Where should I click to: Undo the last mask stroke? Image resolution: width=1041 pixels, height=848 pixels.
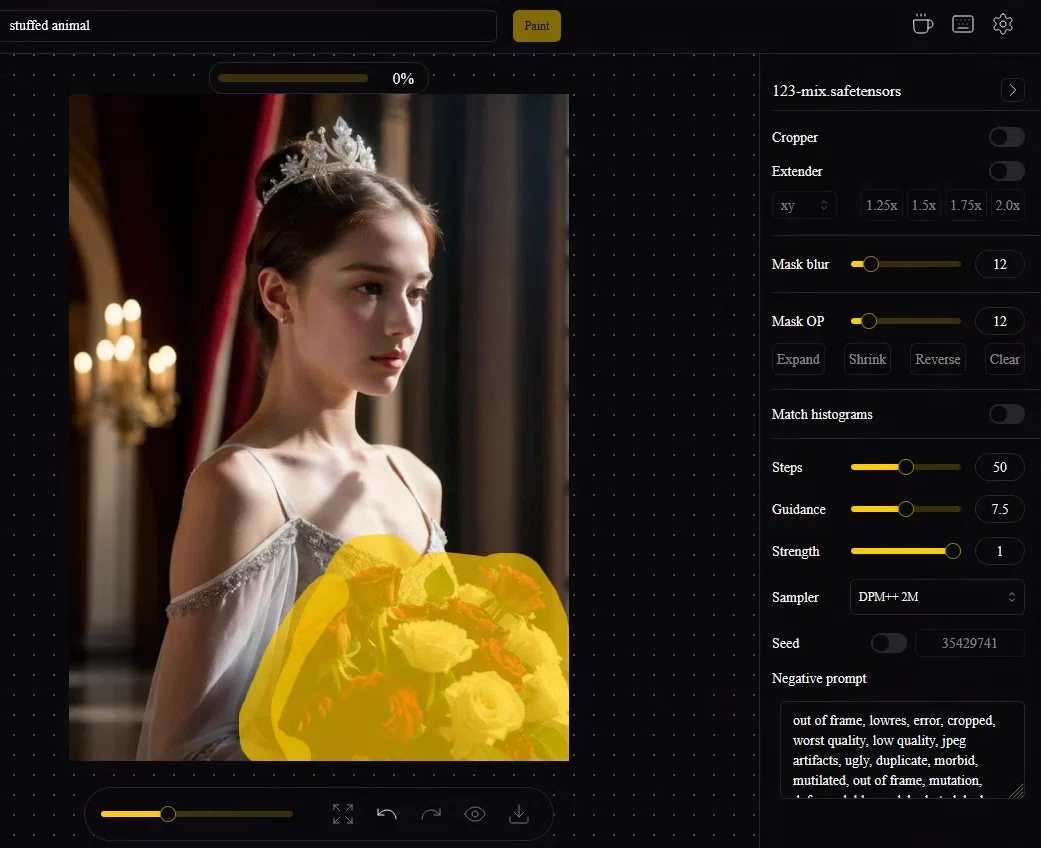pos(386,813)
